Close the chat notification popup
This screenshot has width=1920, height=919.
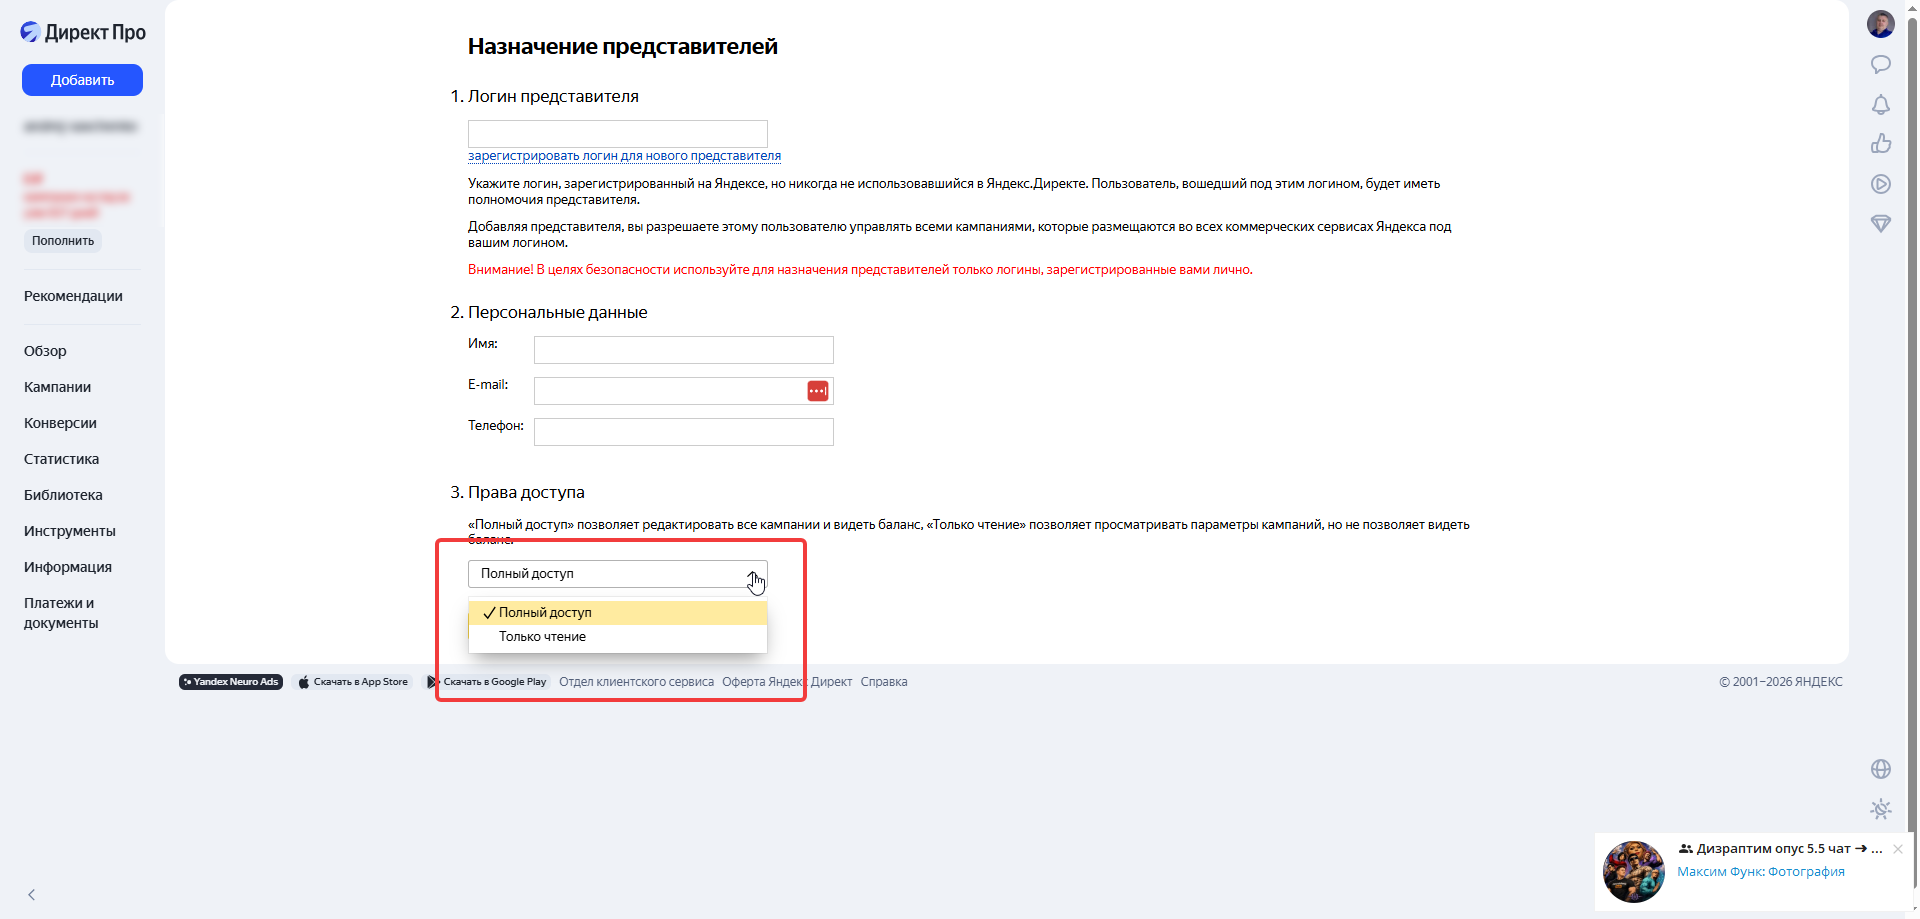(1898, 849)
